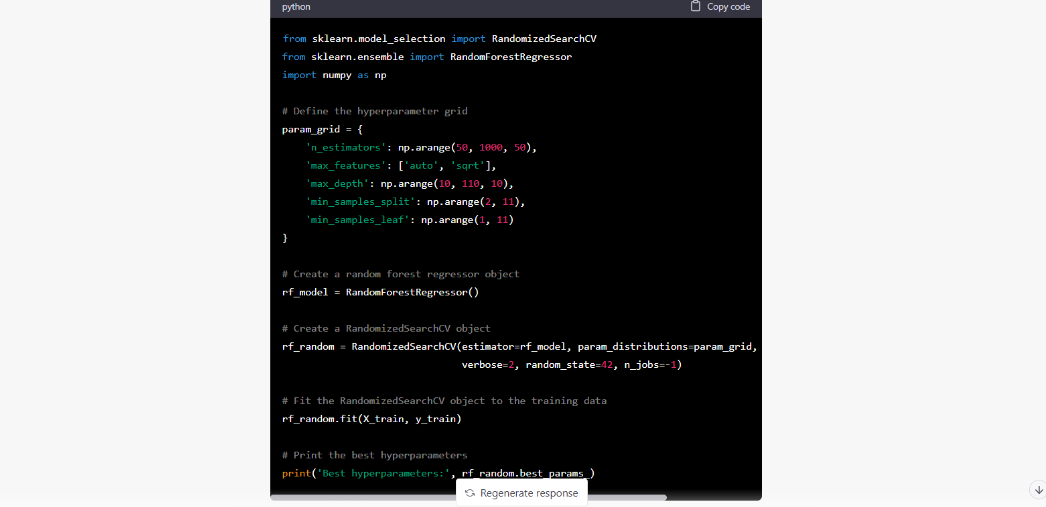Click the RandomForestRegressor import line
The image size is (1046, 507).
click(428, 57)
